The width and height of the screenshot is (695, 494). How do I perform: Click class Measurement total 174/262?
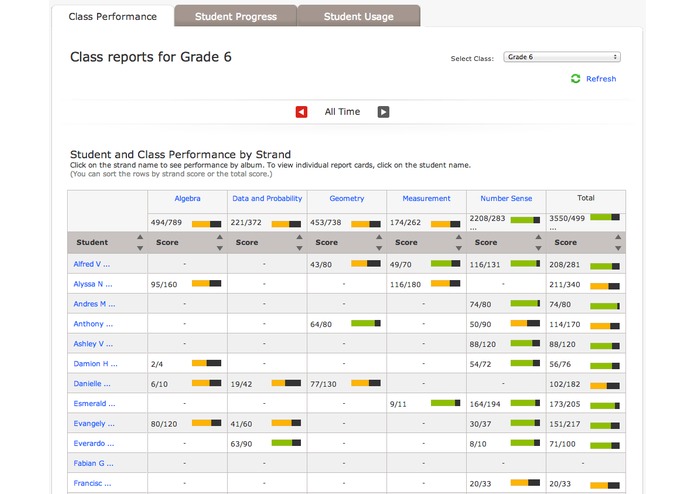[x=405, y=222]
